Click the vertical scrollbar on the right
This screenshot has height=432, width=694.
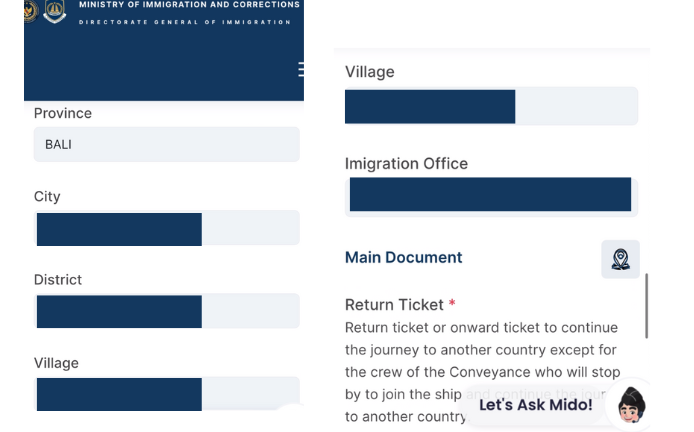647,305
